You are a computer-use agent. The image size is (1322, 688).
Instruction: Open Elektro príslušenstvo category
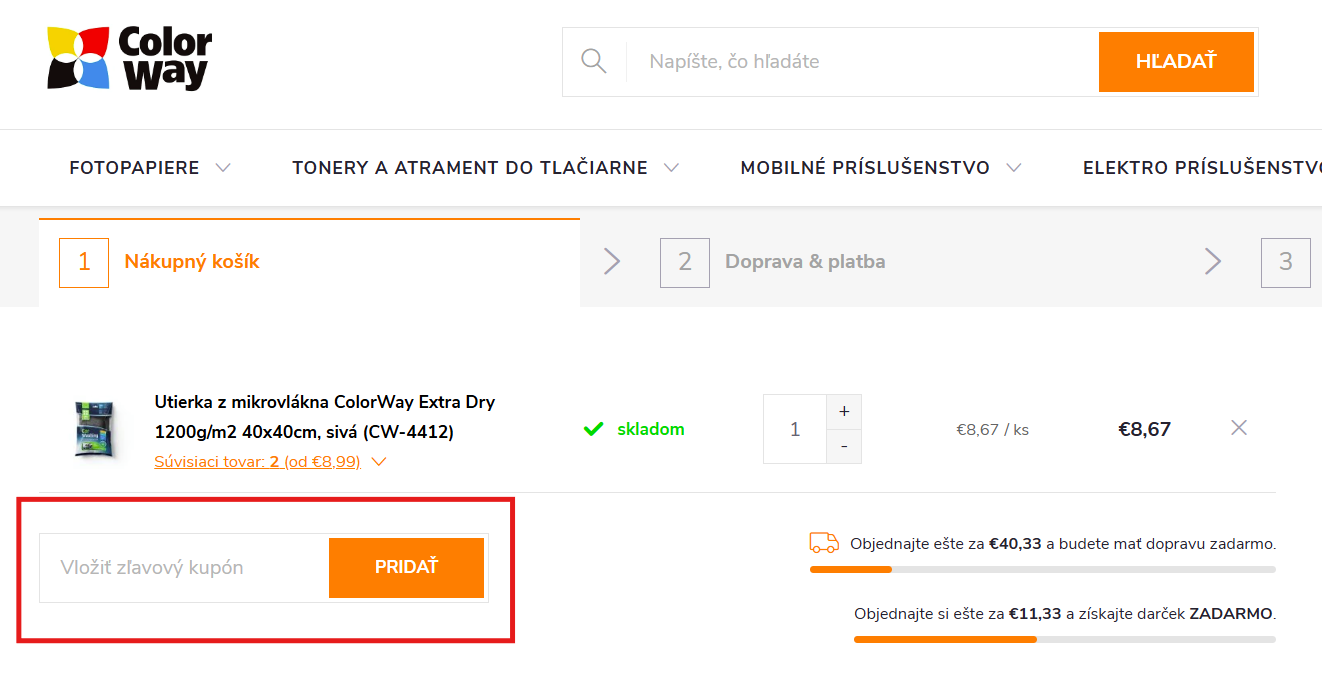(x=1200, y=168)
